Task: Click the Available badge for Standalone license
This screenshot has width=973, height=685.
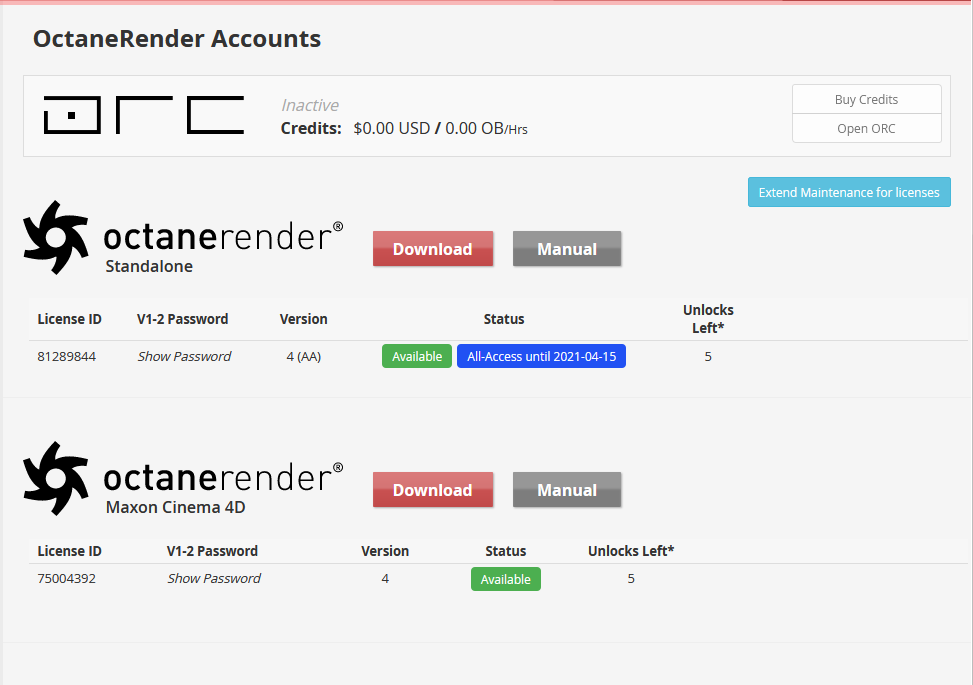Action: tap(417, 356)
